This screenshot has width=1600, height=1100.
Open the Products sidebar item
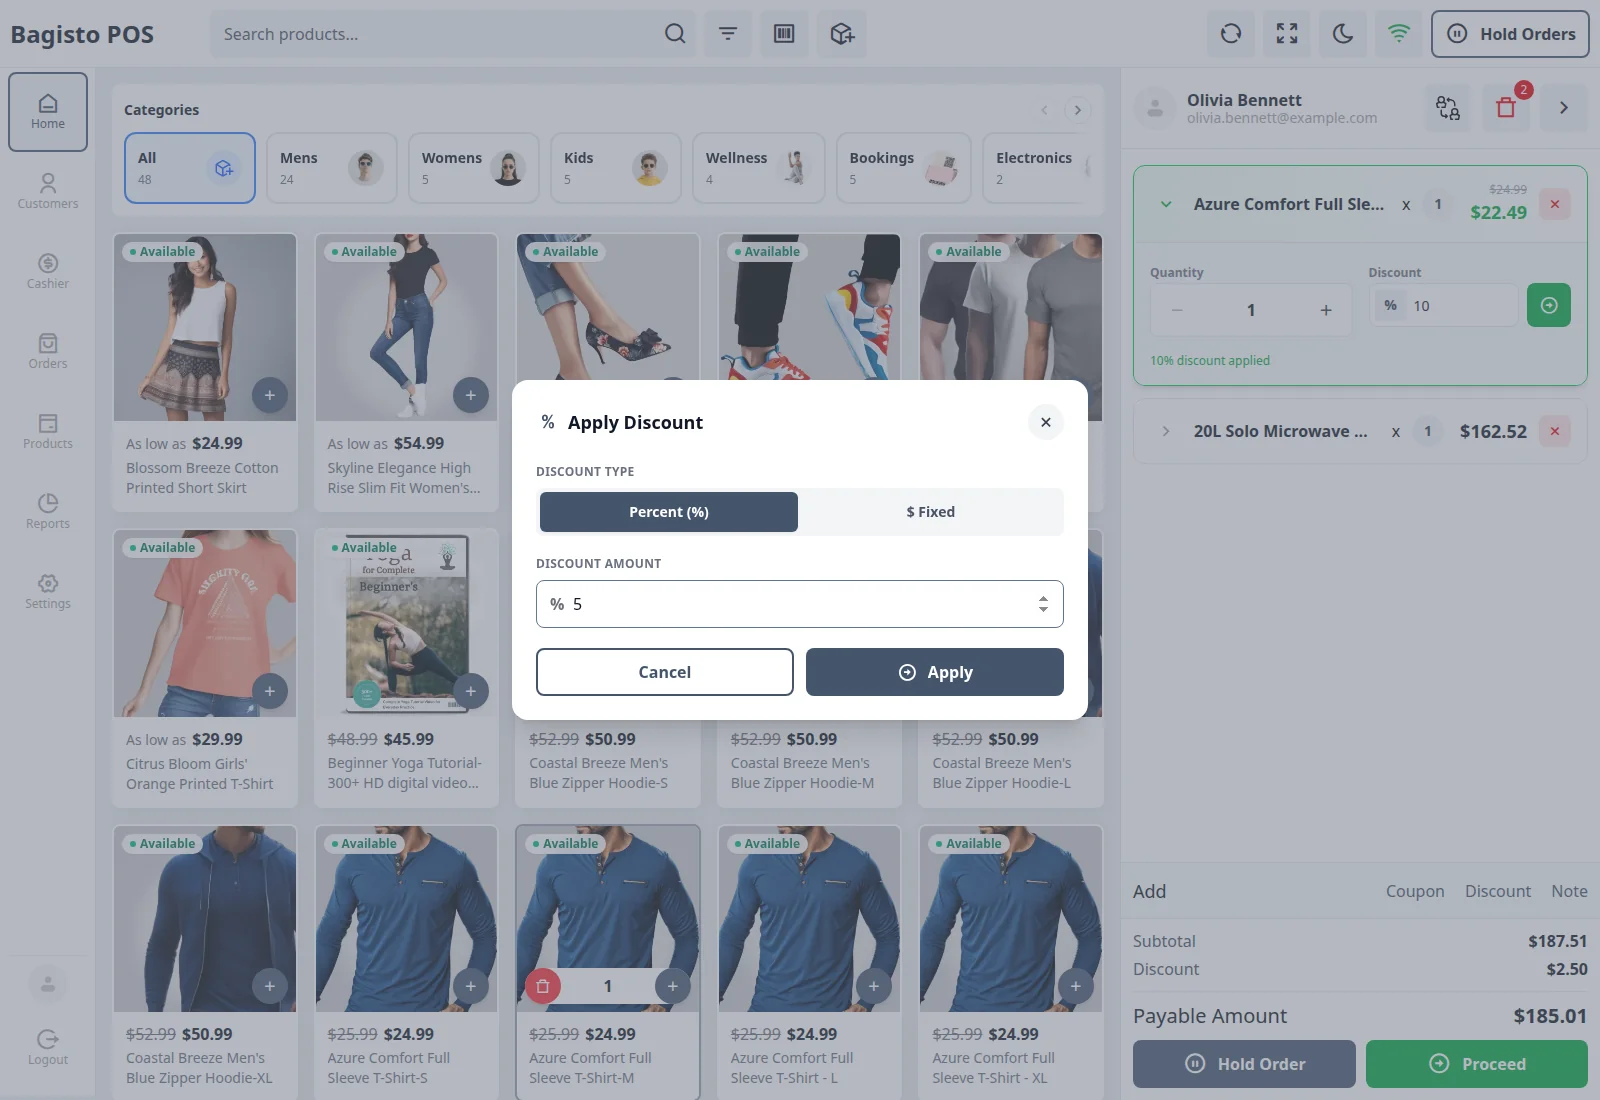[x=48, y=431]
